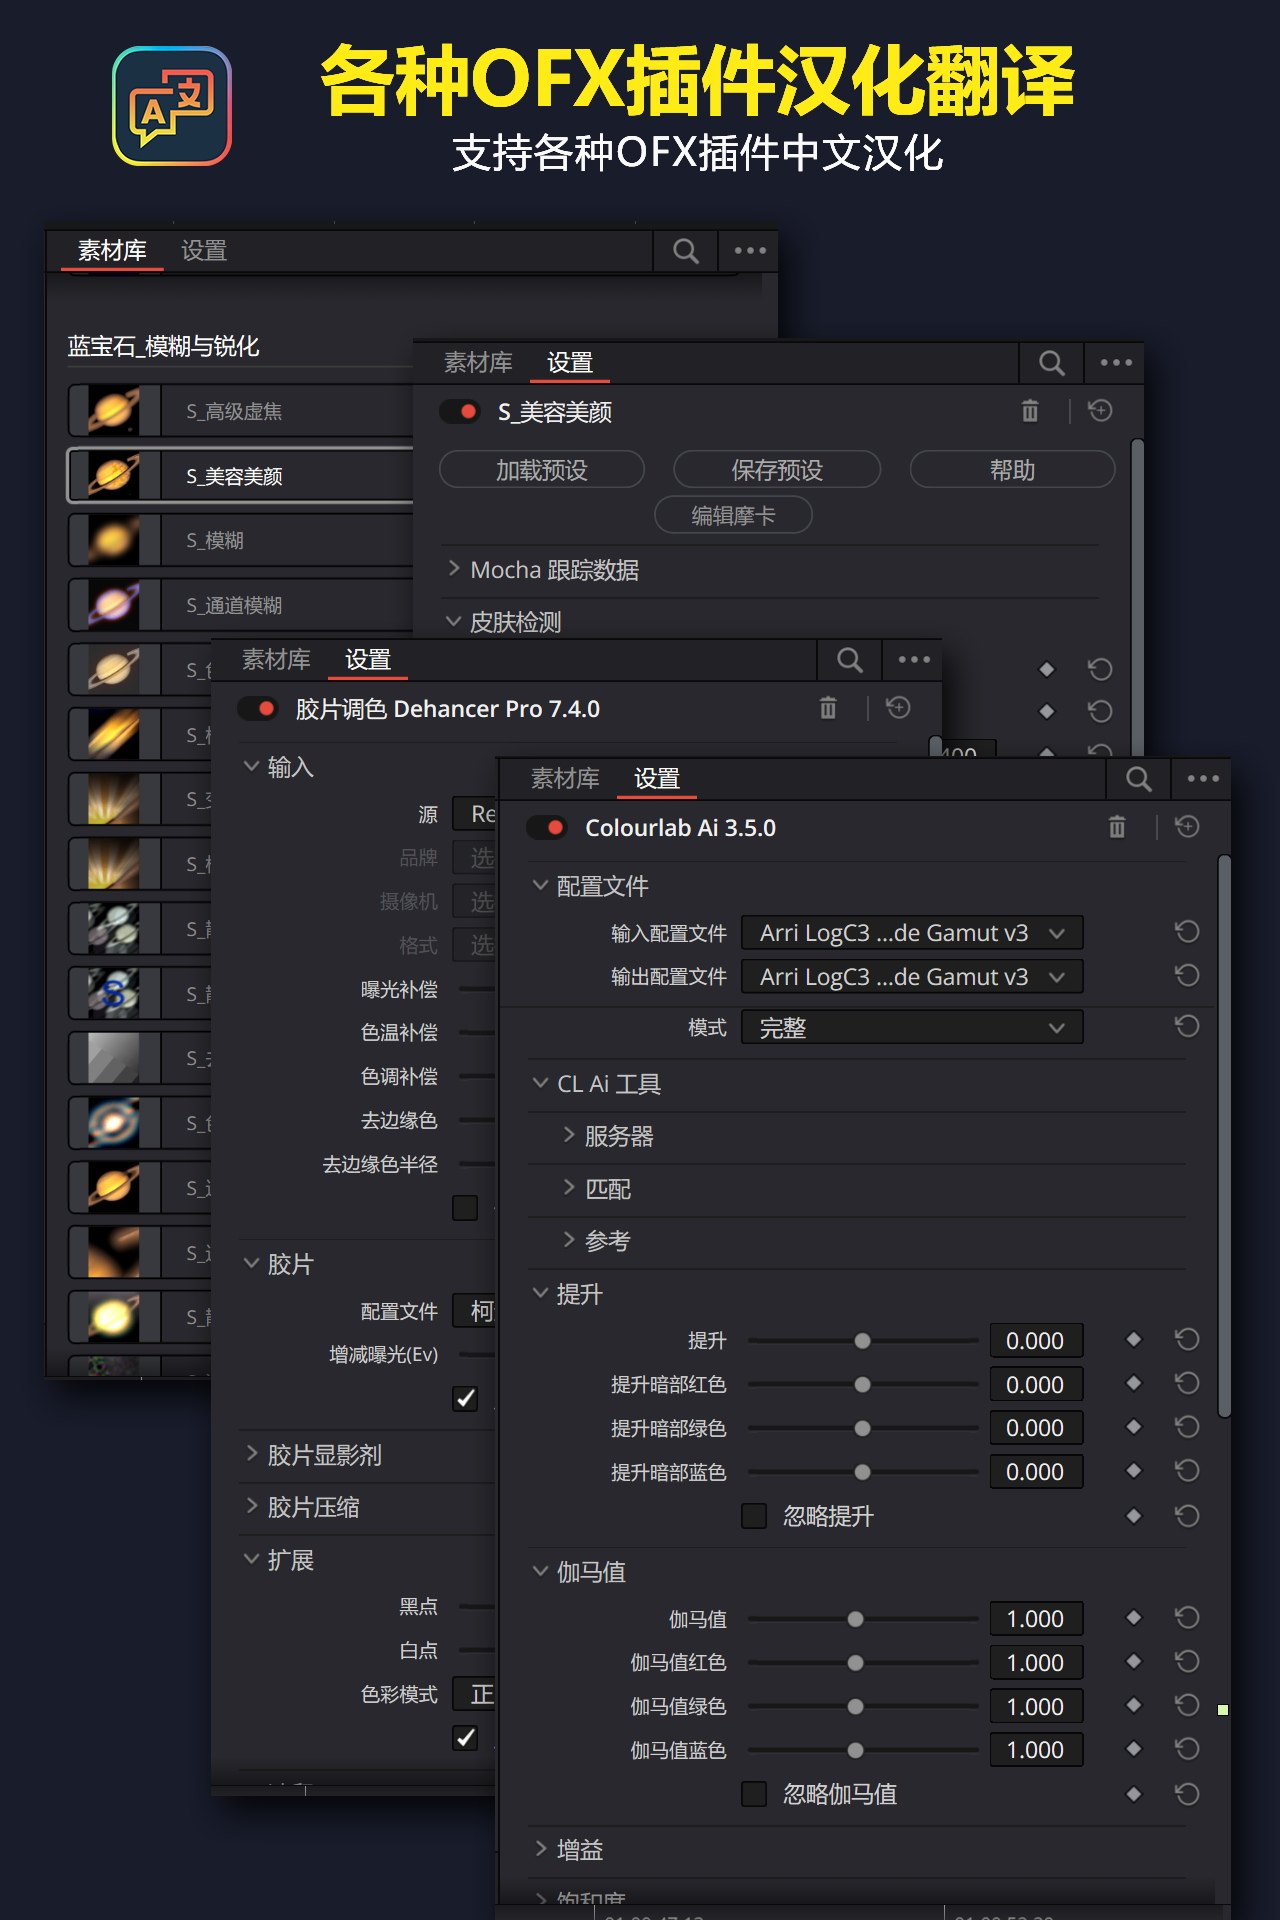Click the search icon in the S_美容美颜 panel
Image resolution: width=1280 pixels, height=1920 pixels.
[x=1051, y=363]
